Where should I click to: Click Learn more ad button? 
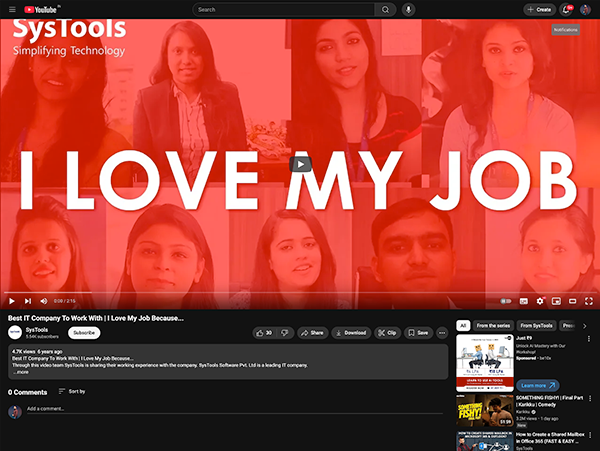[x=538, y=385]
